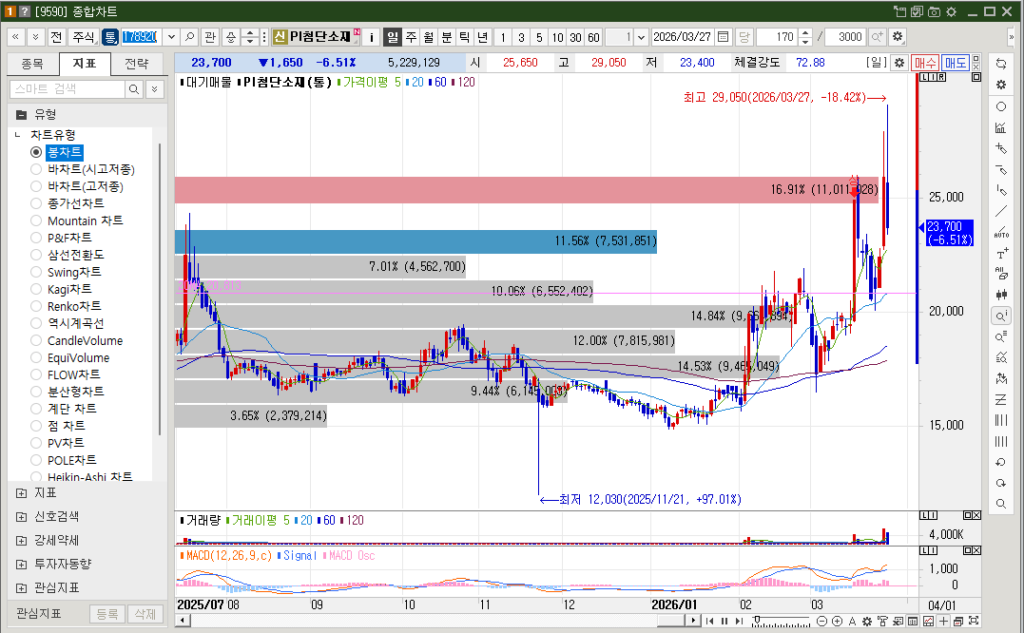
Task: Switch to the 전략 tab
Action: coord(136,63)
